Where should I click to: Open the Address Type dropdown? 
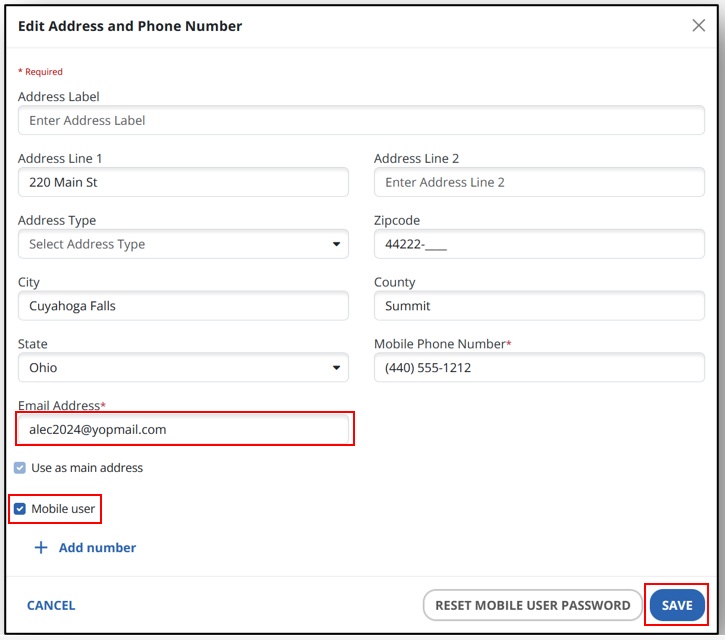[183, 244]
